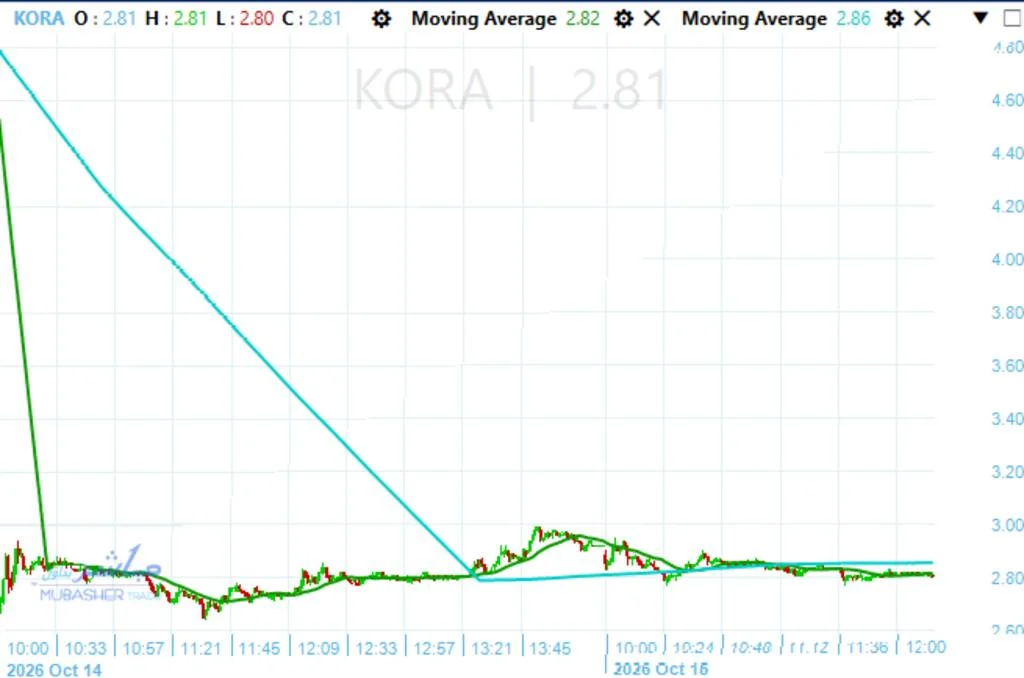Click the 3.40 price axis label
1024x678 pixels.
[x=1007, y=419]
